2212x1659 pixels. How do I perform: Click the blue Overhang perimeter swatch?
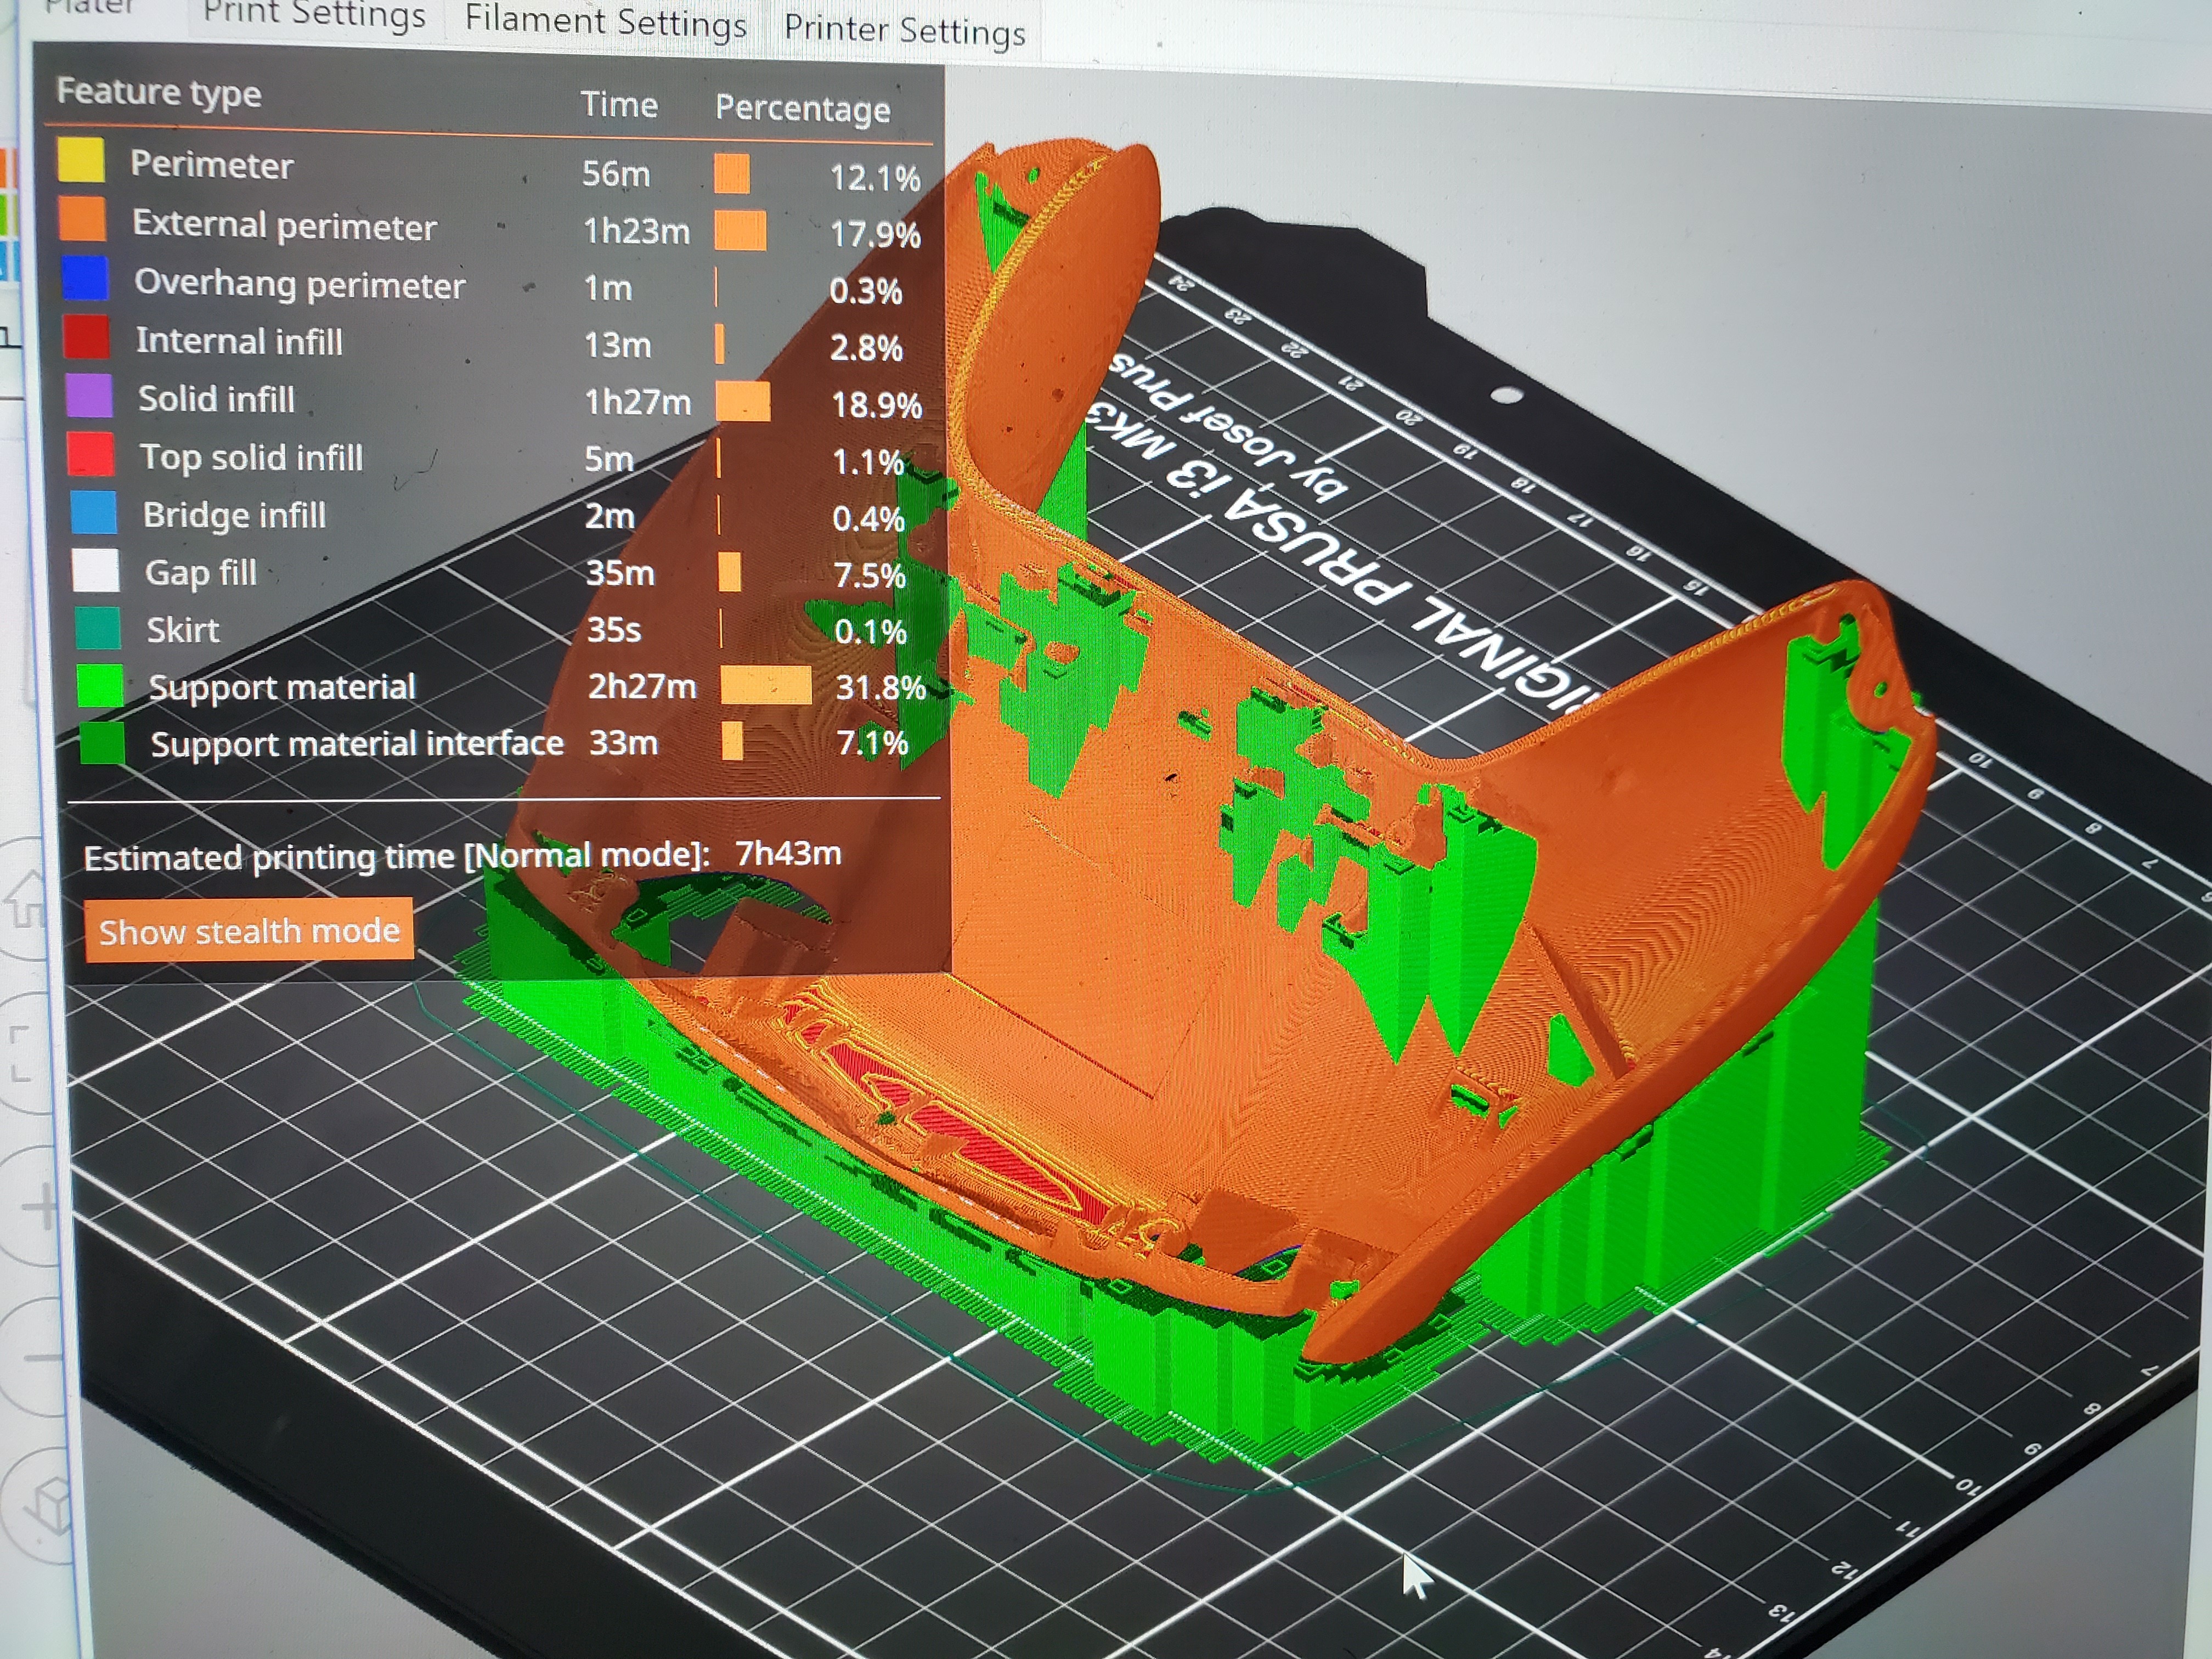(x=86, y=278)
